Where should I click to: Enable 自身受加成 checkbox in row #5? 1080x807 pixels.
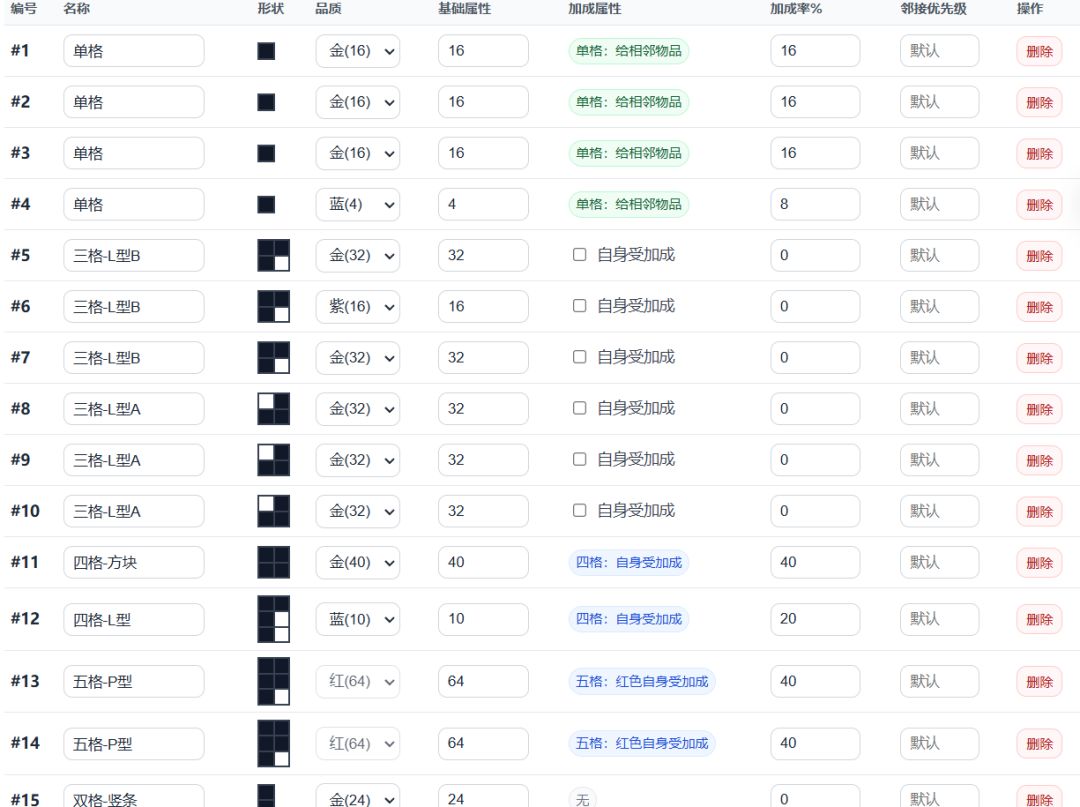click(x=580, y=255)
